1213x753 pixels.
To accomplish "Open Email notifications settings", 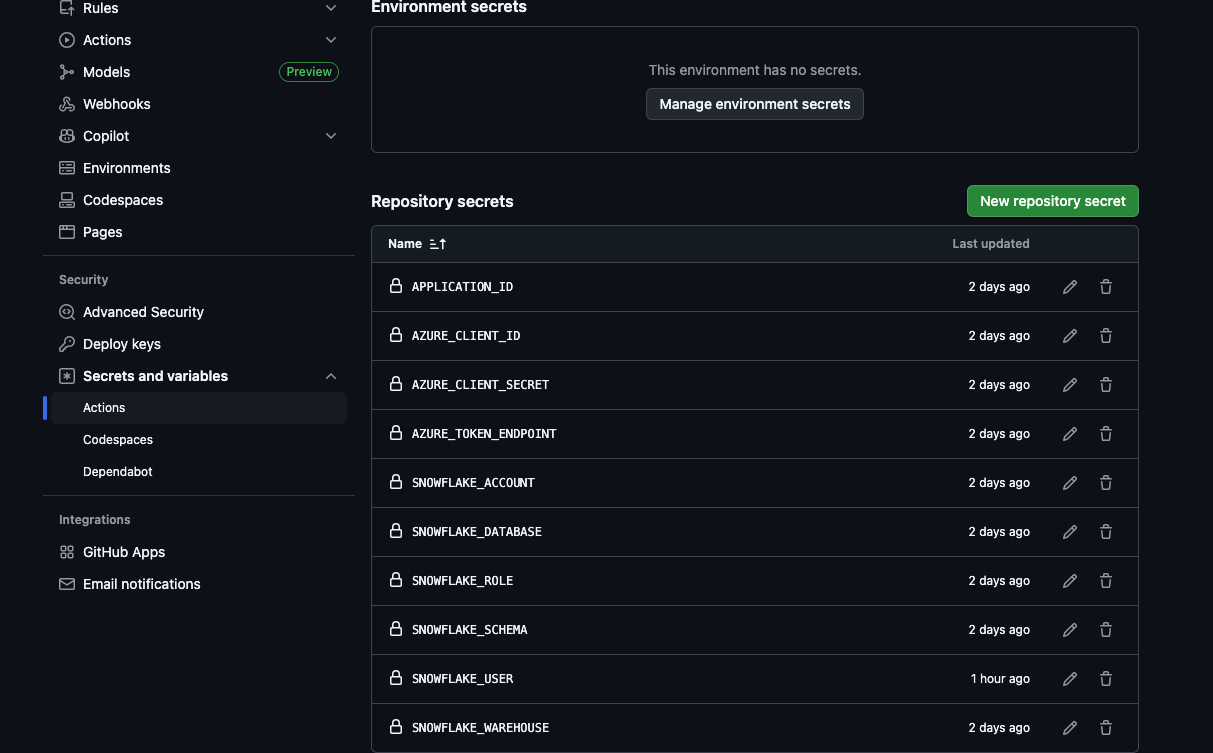I will pyautogui.click(x=141, y=584).
